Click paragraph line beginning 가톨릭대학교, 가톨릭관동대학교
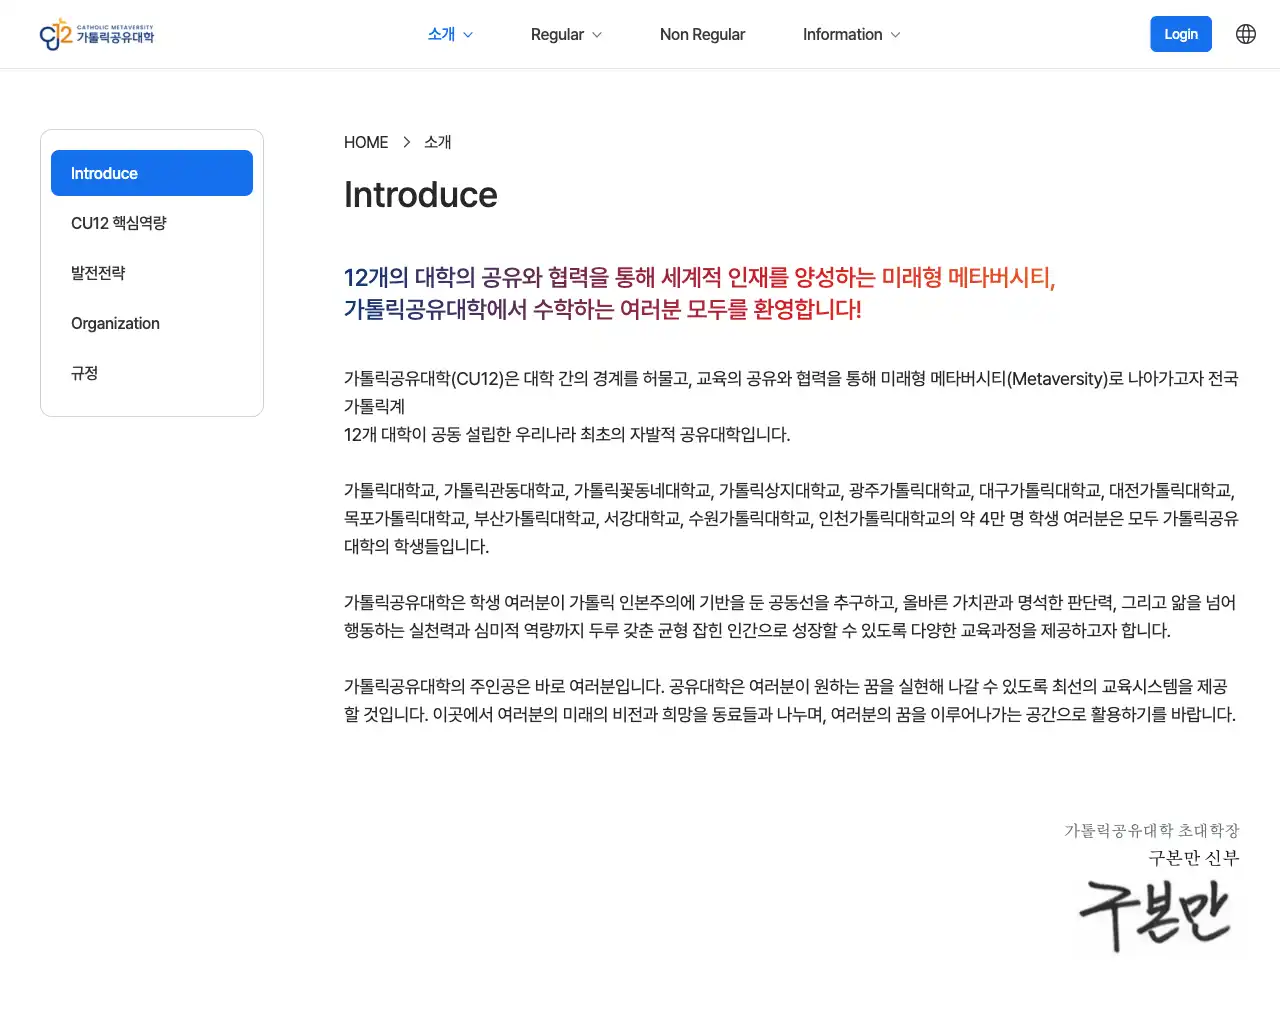 tap(790, 490)
